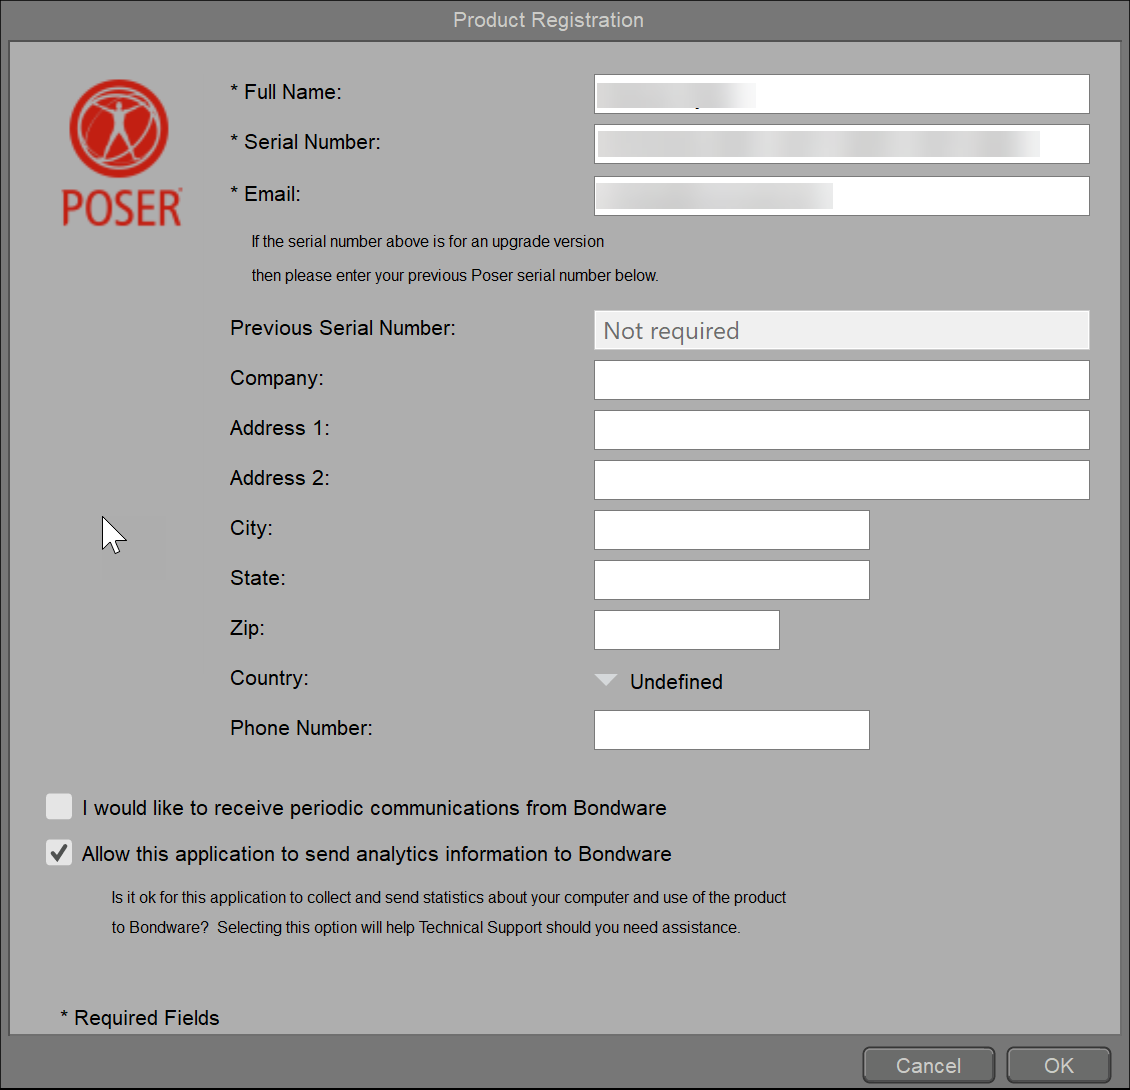Click the Poser logo icon

(x=121, y=152)
